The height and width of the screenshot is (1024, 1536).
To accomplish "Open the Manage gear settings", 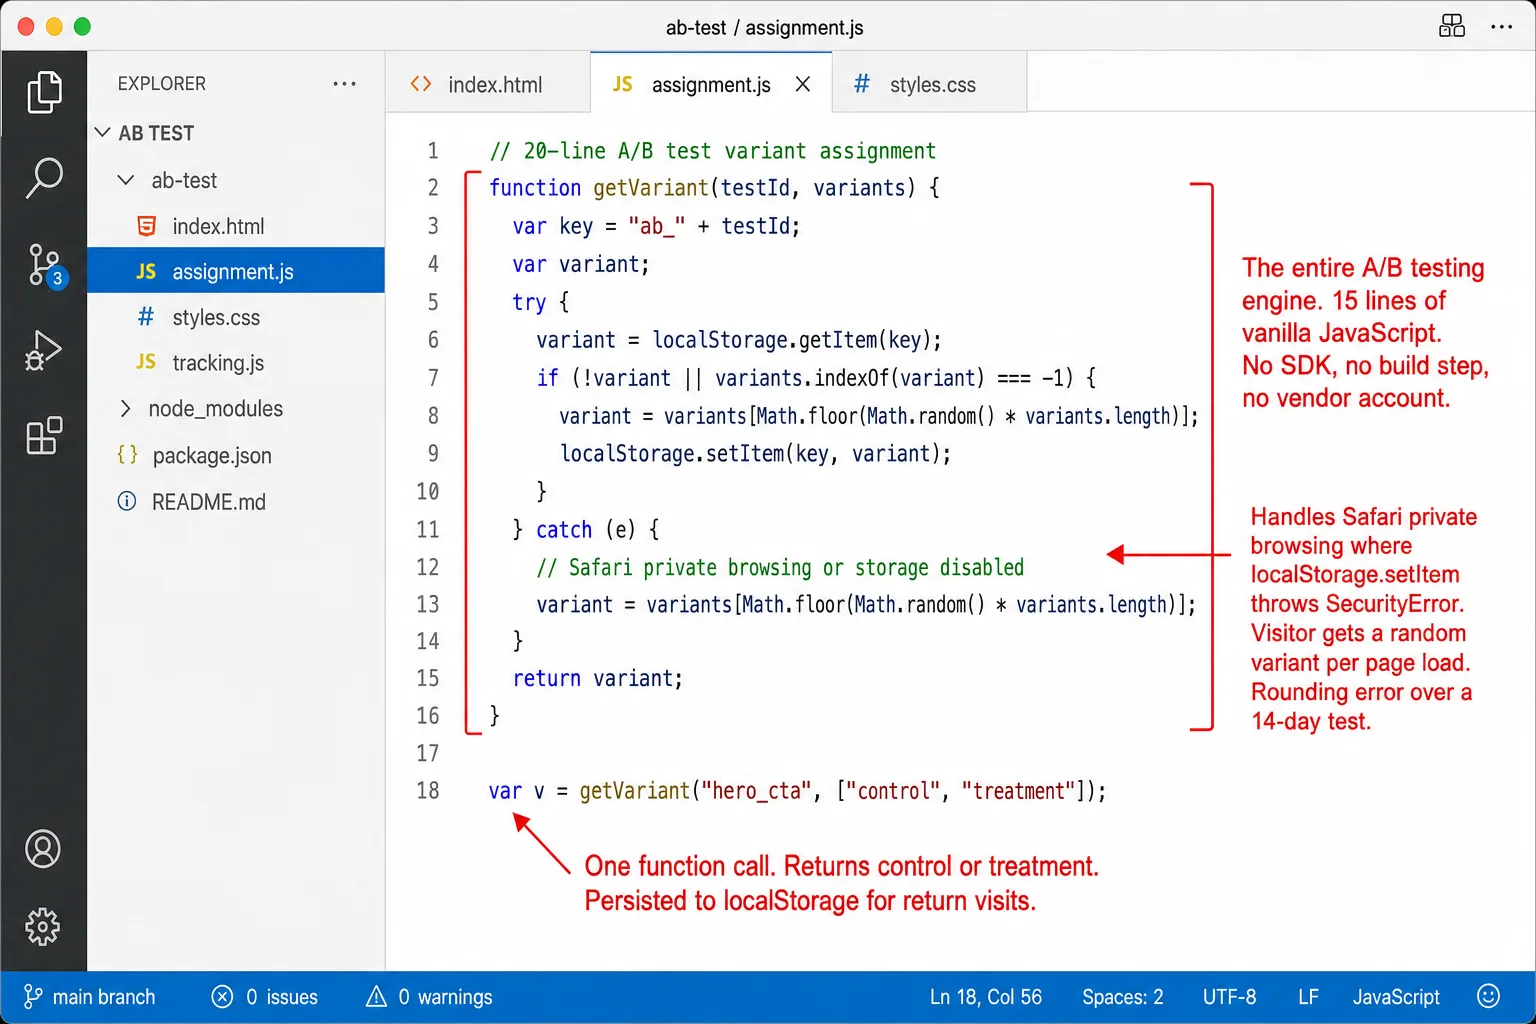I will coord(43,927).
